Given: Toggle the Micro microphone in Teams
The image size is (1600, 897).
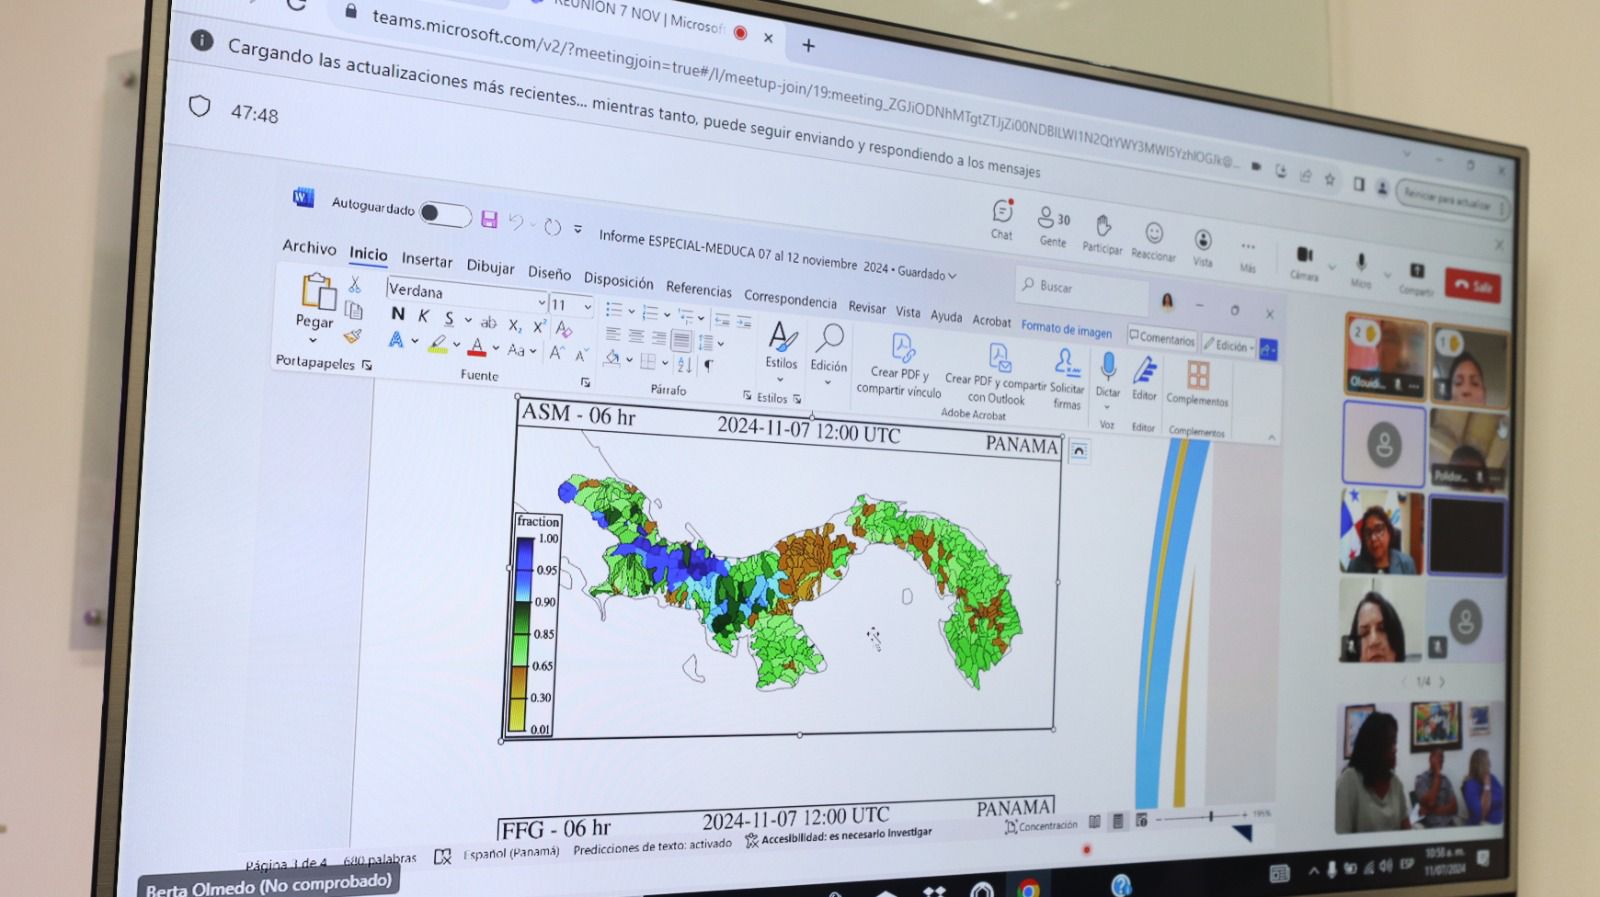Looking at the screenshot, I should point(1361,270).
